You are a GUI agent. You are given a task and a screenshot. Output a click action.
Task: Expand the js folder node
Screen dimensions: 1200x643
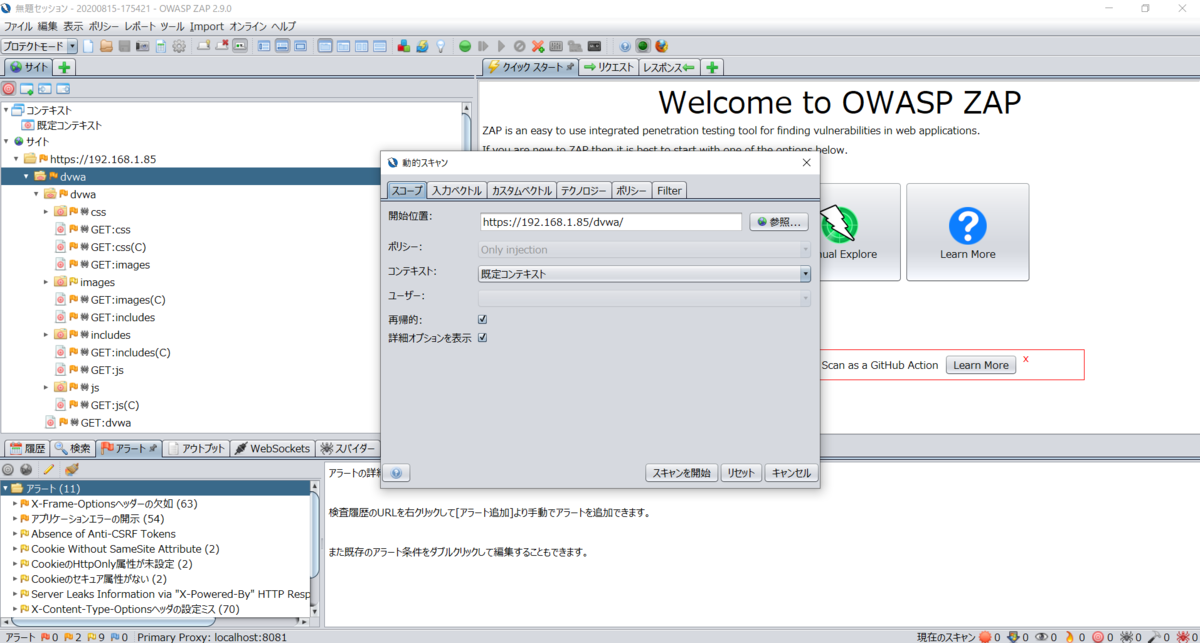coord(46,387)
